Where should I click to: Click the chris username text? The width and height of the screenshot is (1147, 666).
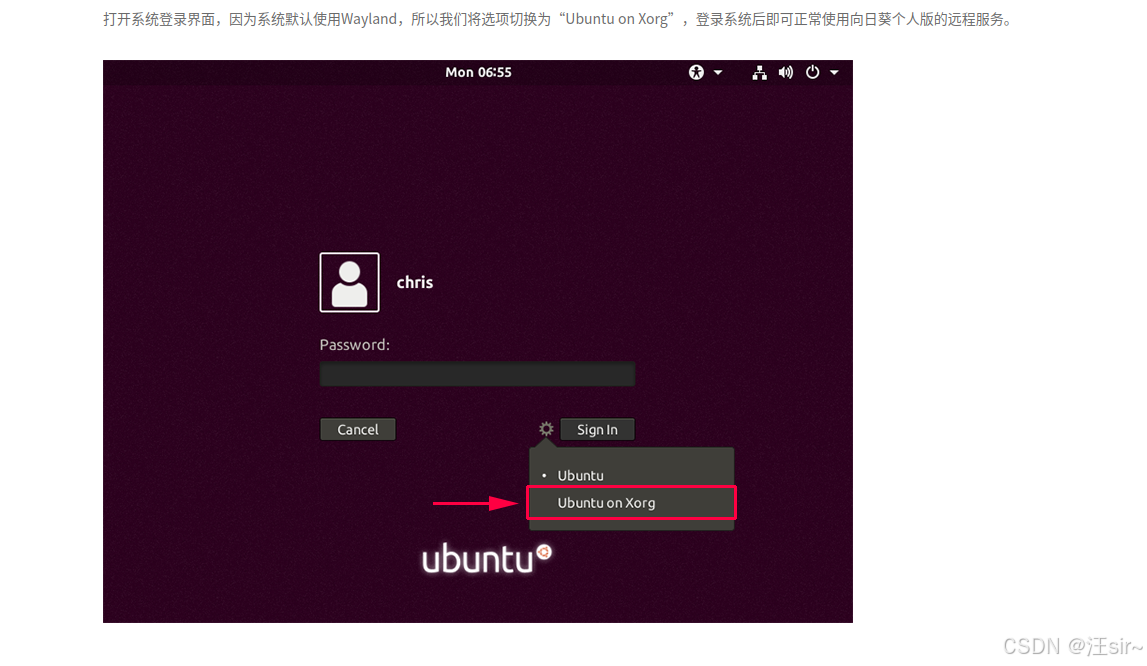[415, 283]
